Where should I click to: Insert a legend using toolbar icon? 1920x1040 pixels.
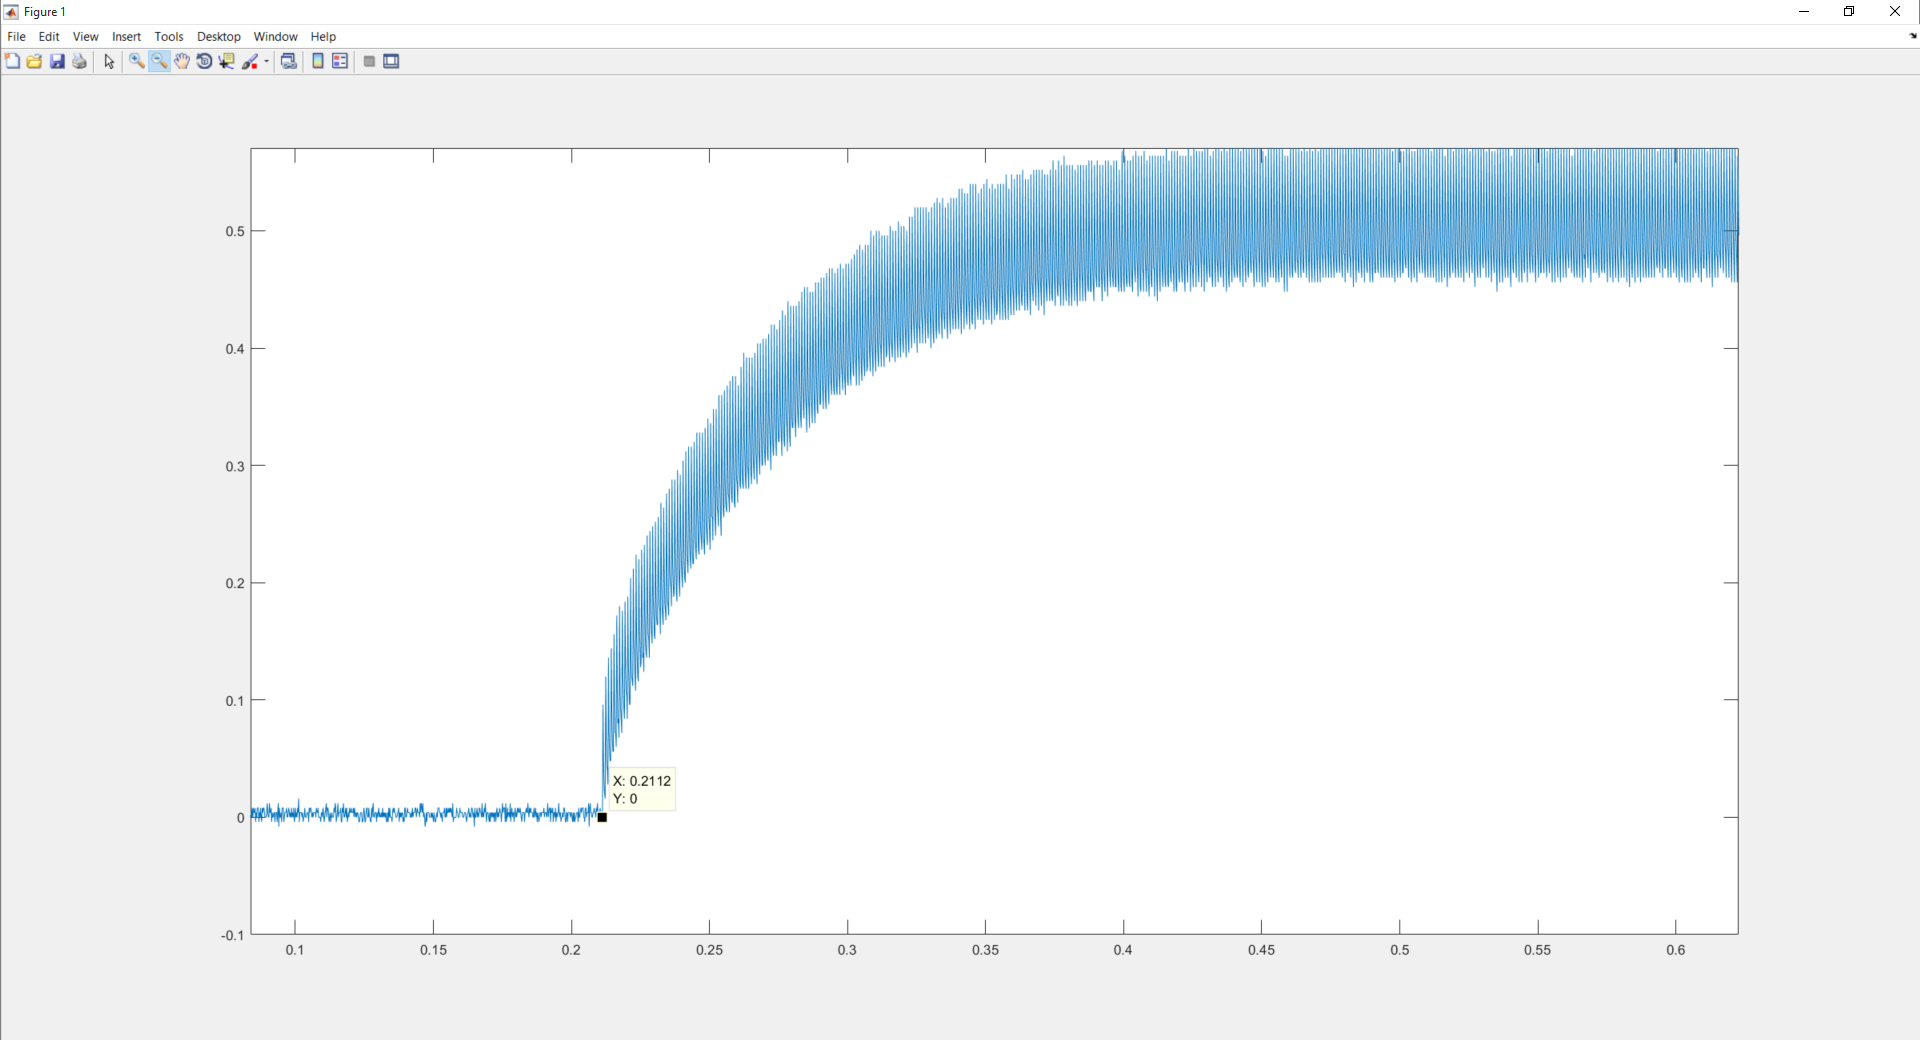[340, 62]
